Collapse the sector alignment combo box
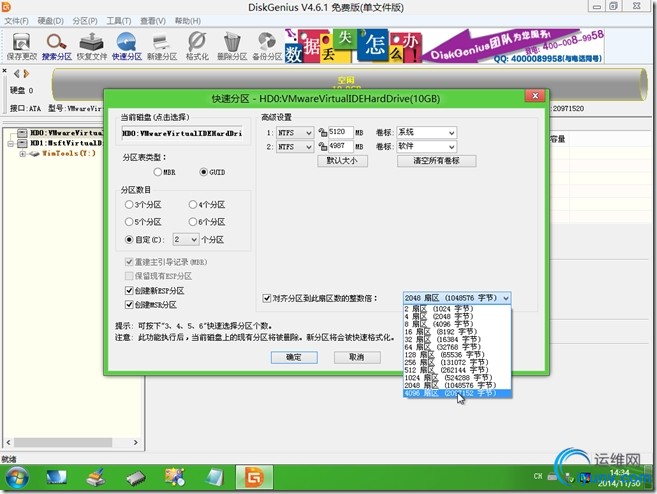Image resolution: width=657 pixels, height=494 pixels. [506, 298]
